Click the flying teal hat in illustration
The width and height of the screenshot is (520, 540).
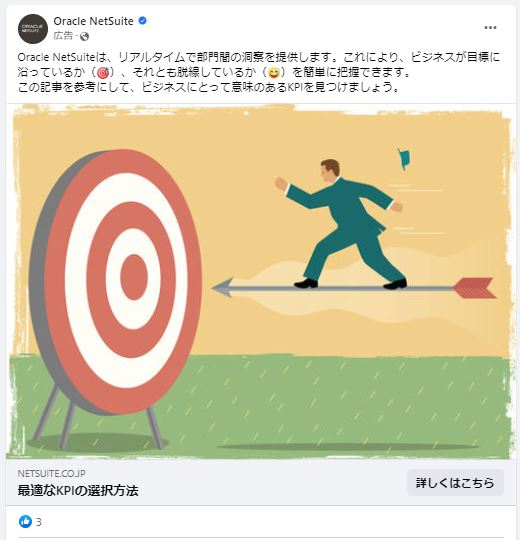(404, 159)
